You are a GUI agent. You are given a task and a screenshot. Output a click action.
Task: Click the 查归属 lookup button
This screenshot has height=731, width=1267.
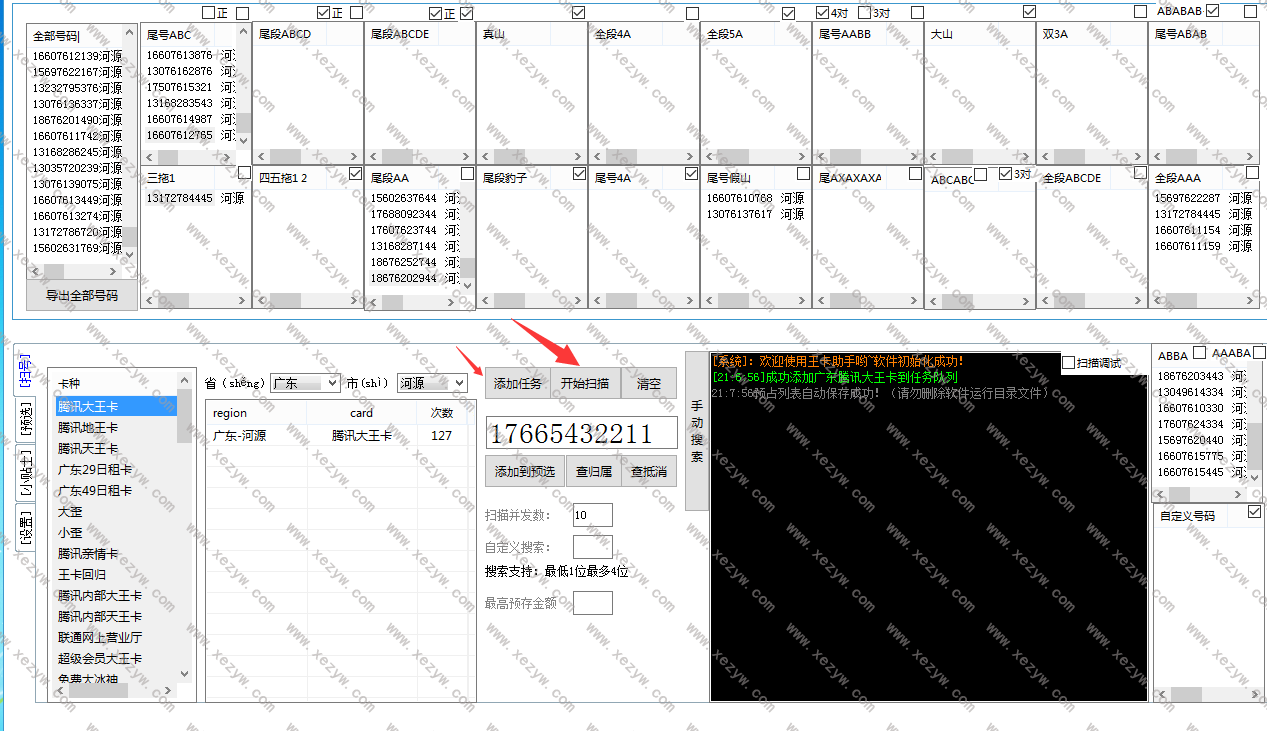(593, 471)
